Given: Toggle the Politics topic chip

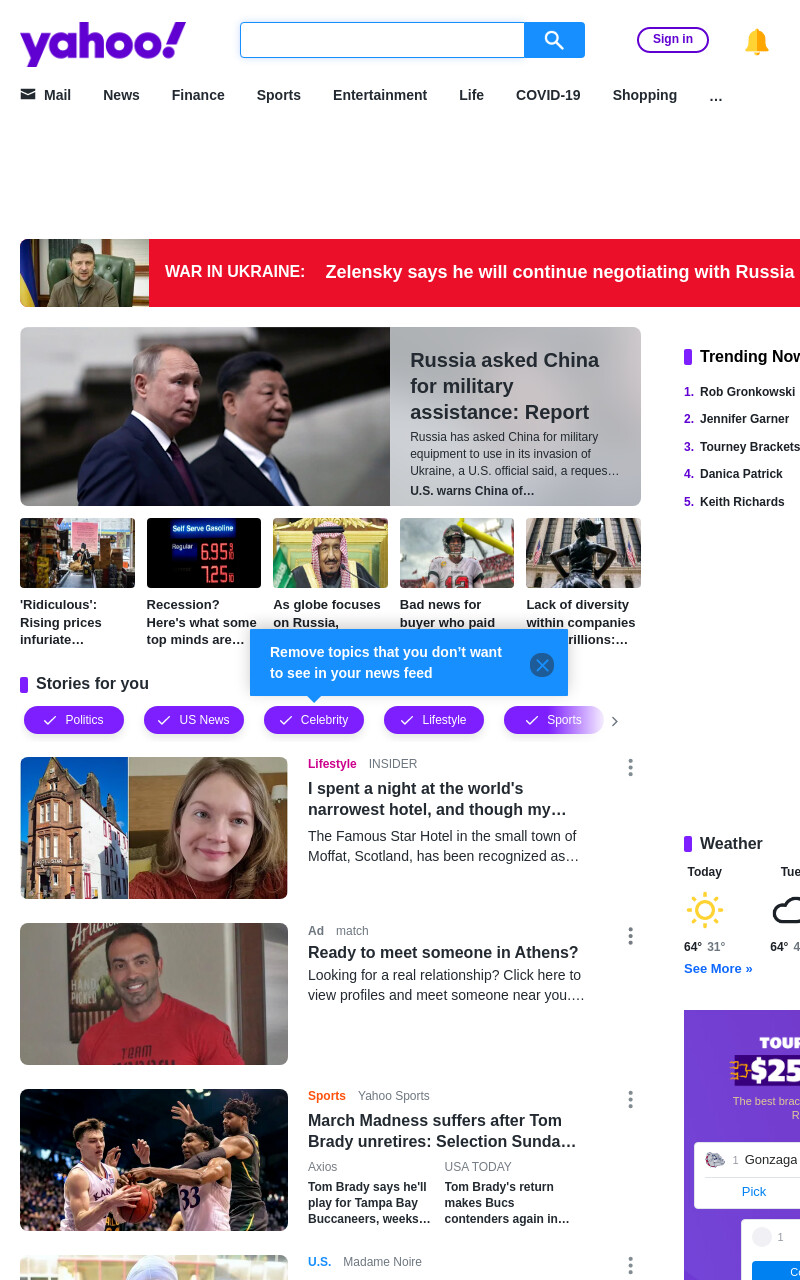Looking at the screenshot, I should pos(74,720).
